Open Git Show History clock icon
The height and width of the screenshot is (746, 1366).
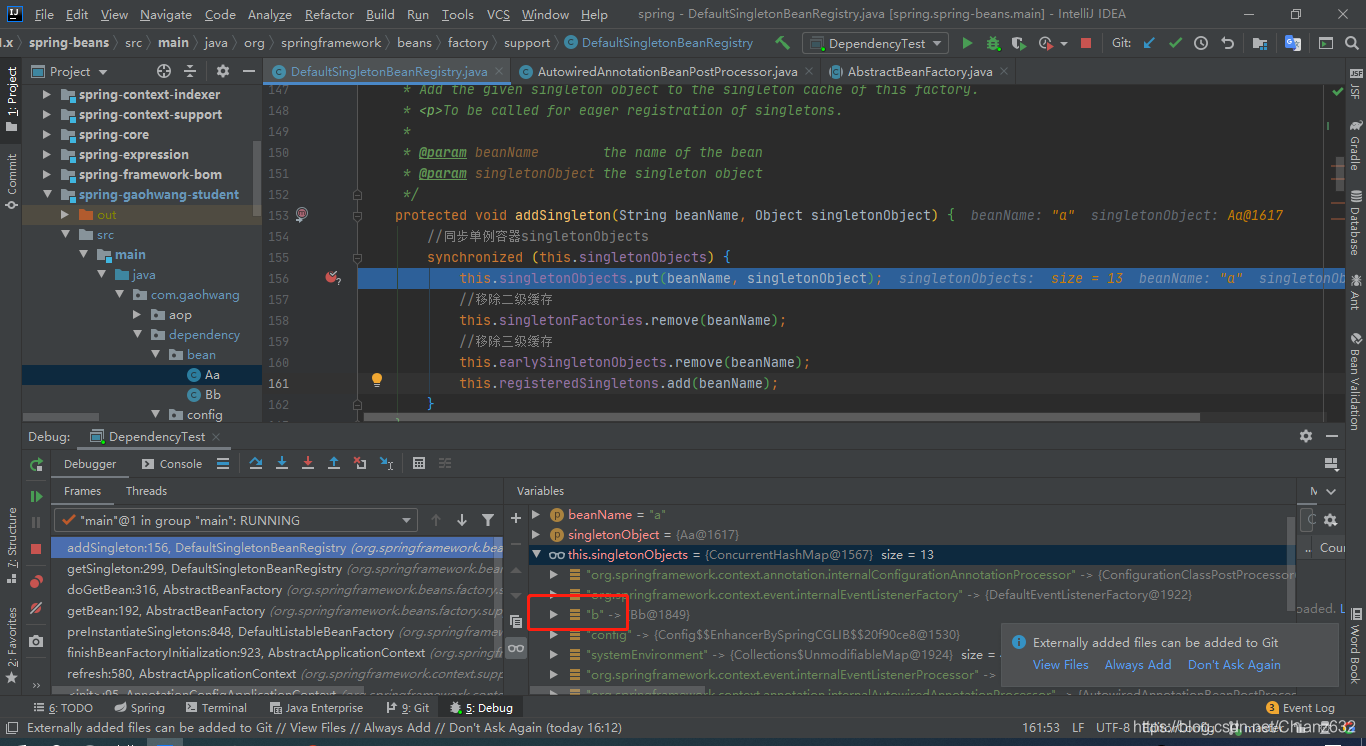(x=1201, y=43)
